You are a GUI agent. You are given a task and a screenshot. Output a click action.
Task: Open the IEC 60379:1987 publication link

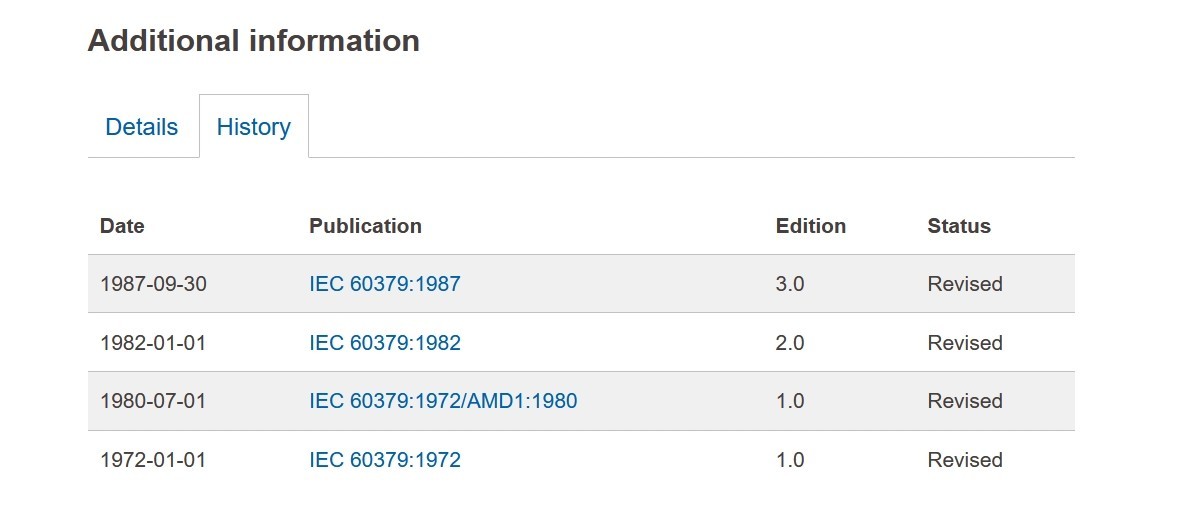click(385, 284)
